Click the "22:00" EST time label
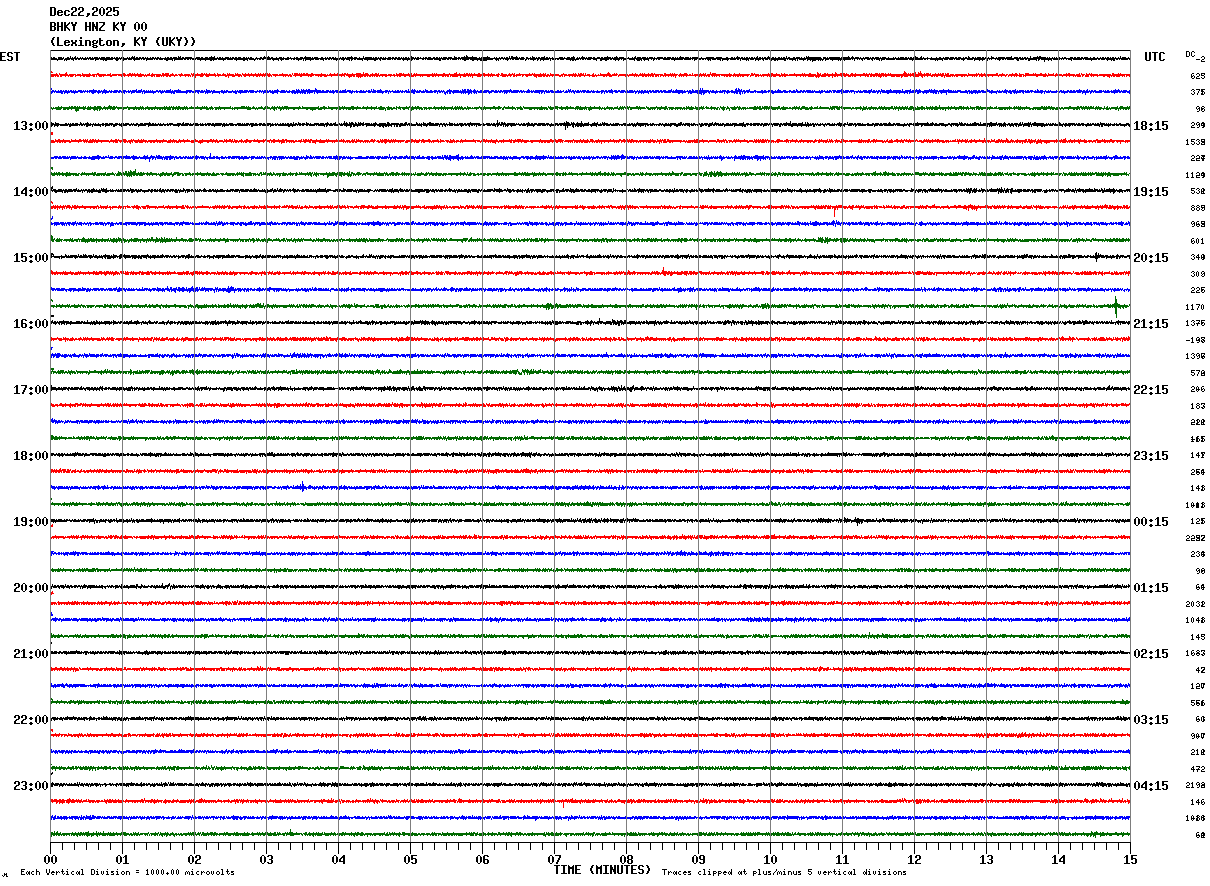This screenshot has height=886, width=1210. (30, 720)
